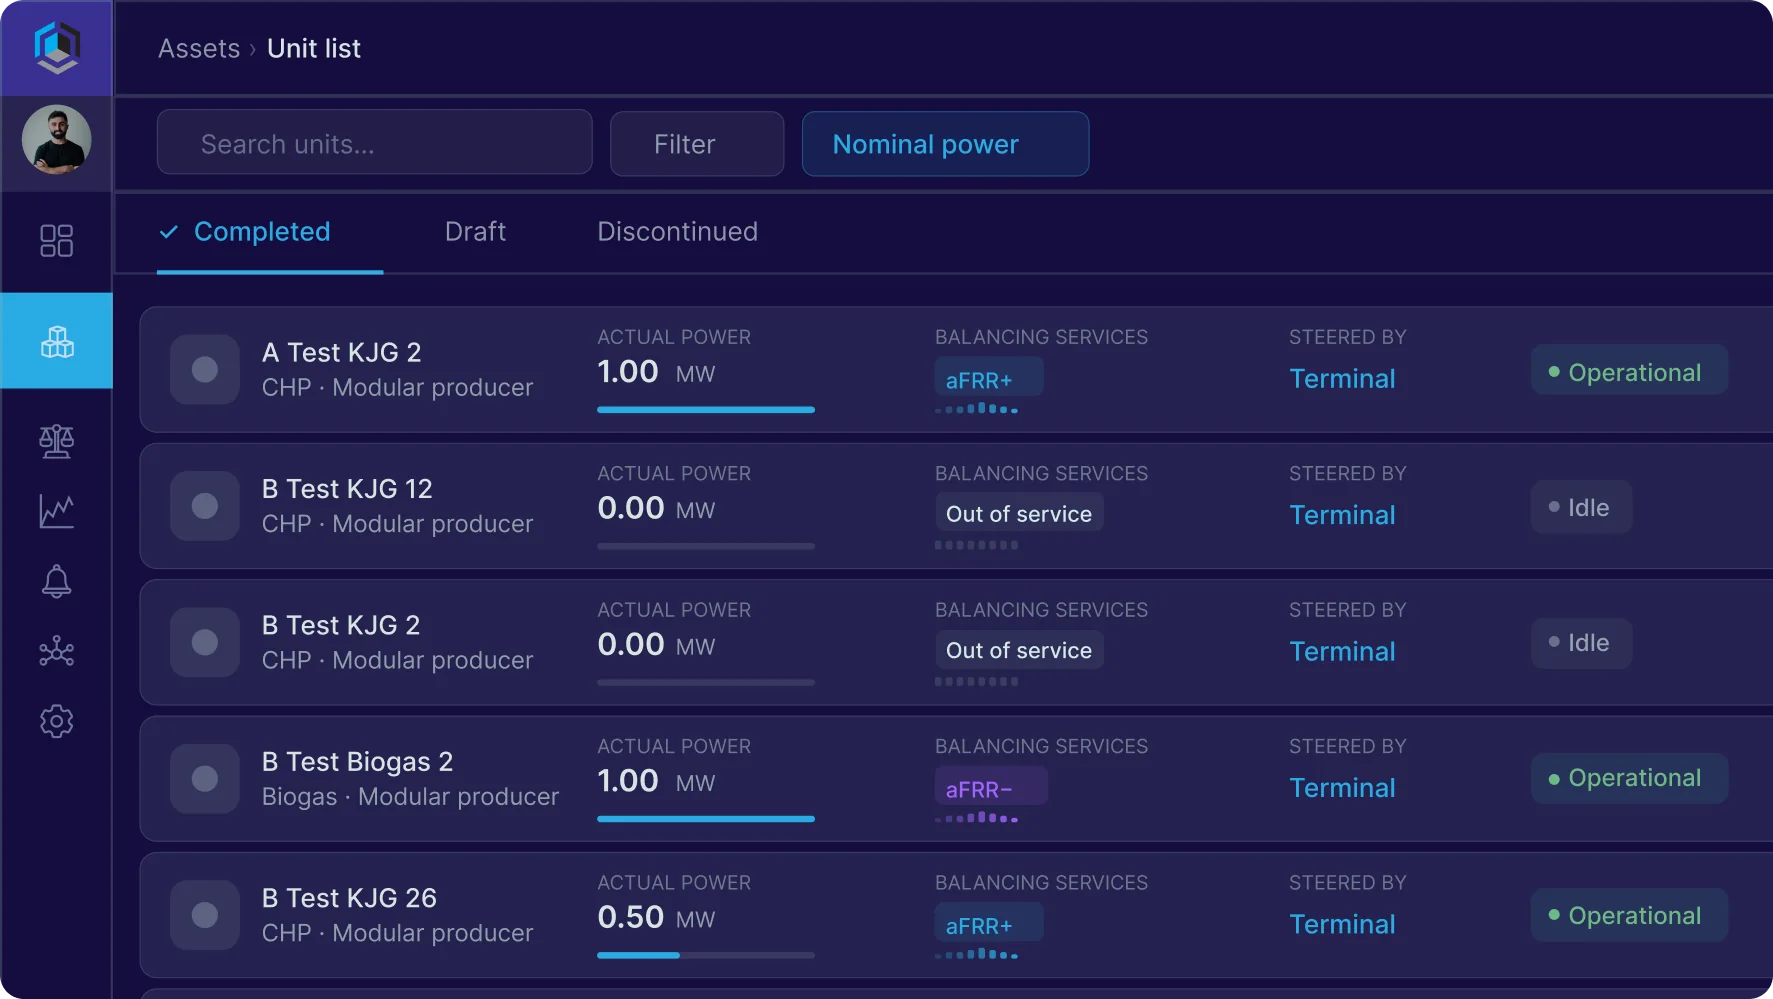
Task: Select the B Test KJG 12 radio button
Action: point(205,506)
